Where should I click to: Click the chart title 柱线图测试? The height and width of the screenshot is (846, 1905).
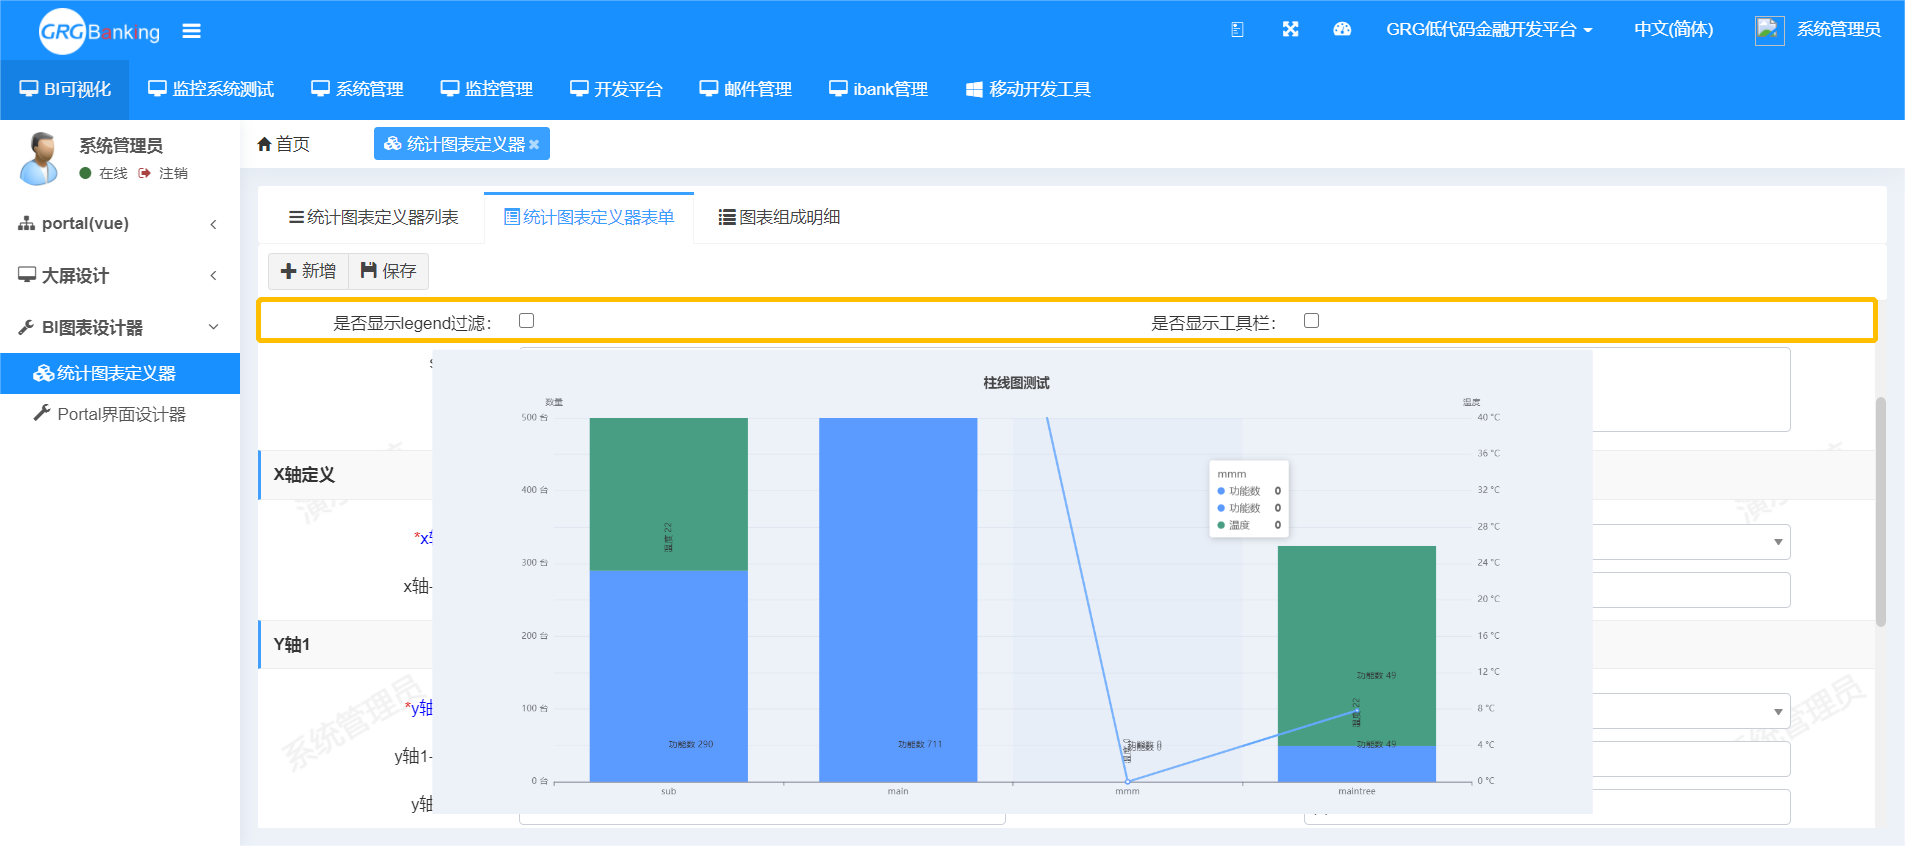(x=1016, y=383)
